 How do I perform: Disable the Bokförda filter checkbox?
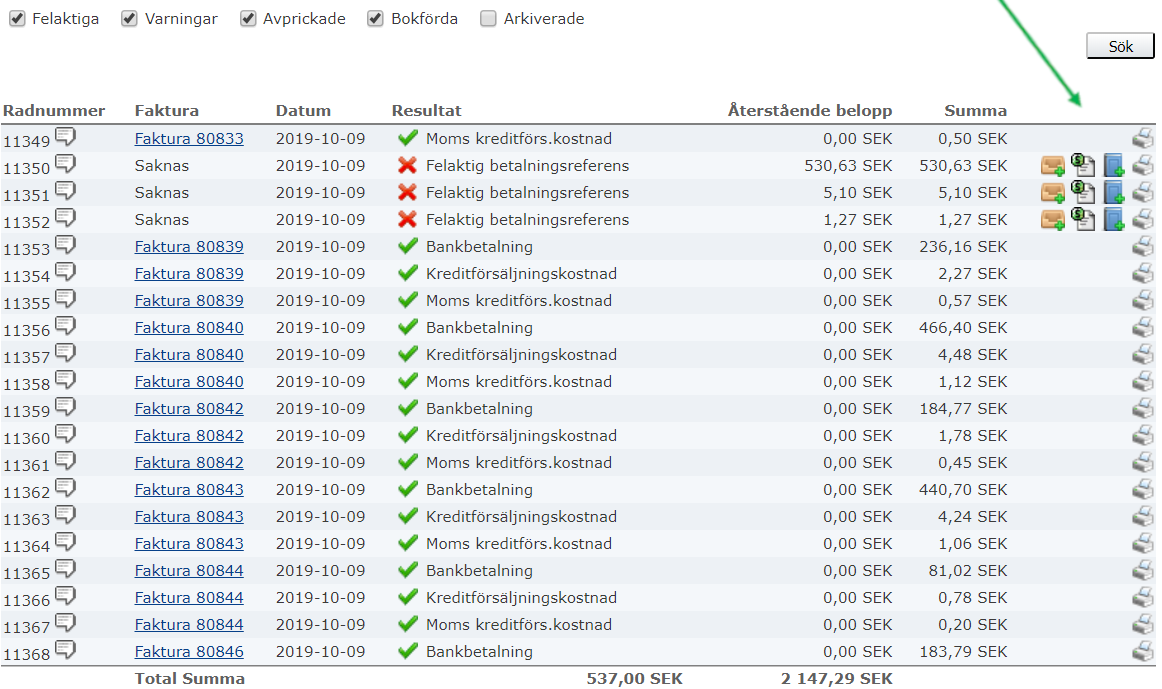375,19
